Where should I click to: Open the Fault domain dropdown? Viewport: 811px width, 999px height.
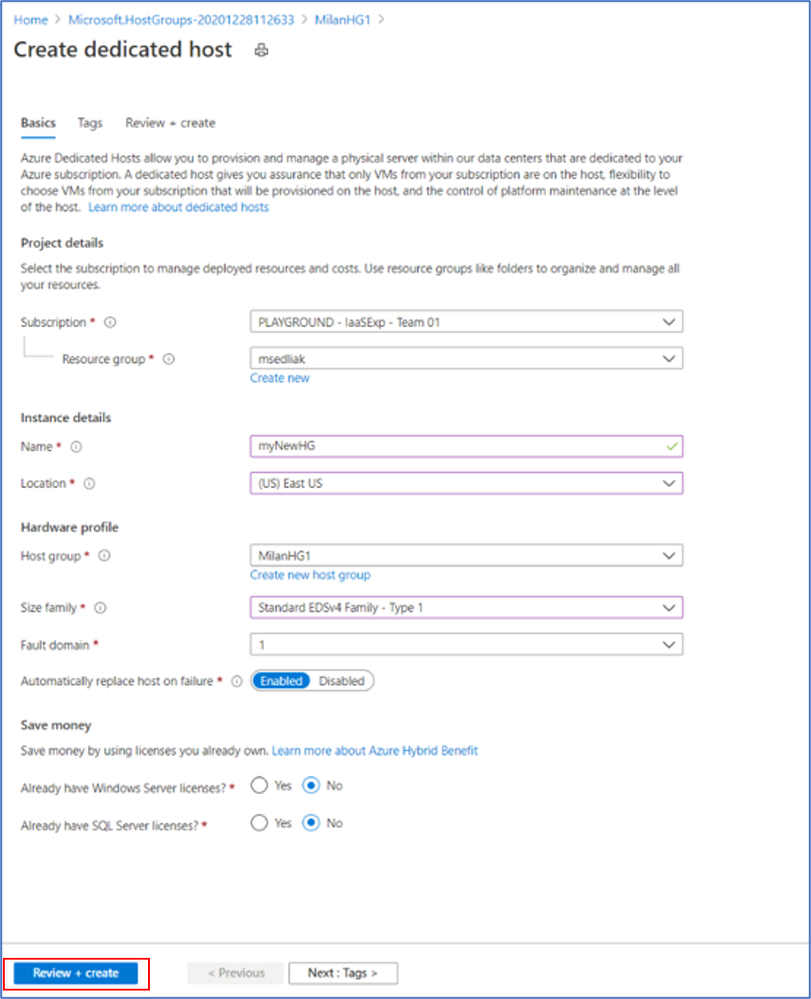(x=466, y=645)
